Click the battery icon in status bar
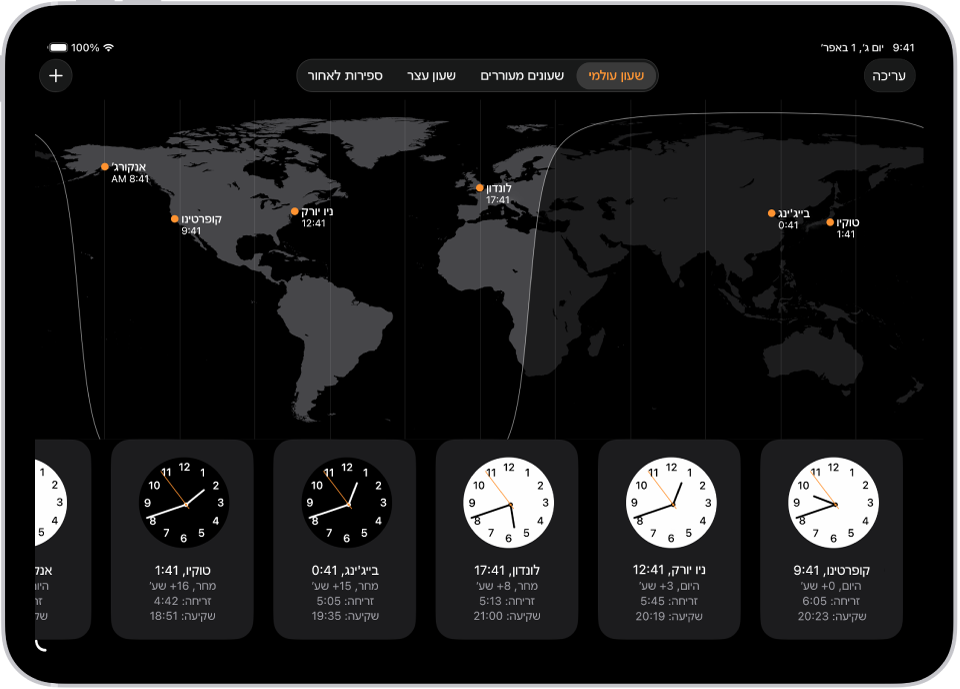This screenshot has height=689, width=960. pyautogui.click(x=58, y=48)
